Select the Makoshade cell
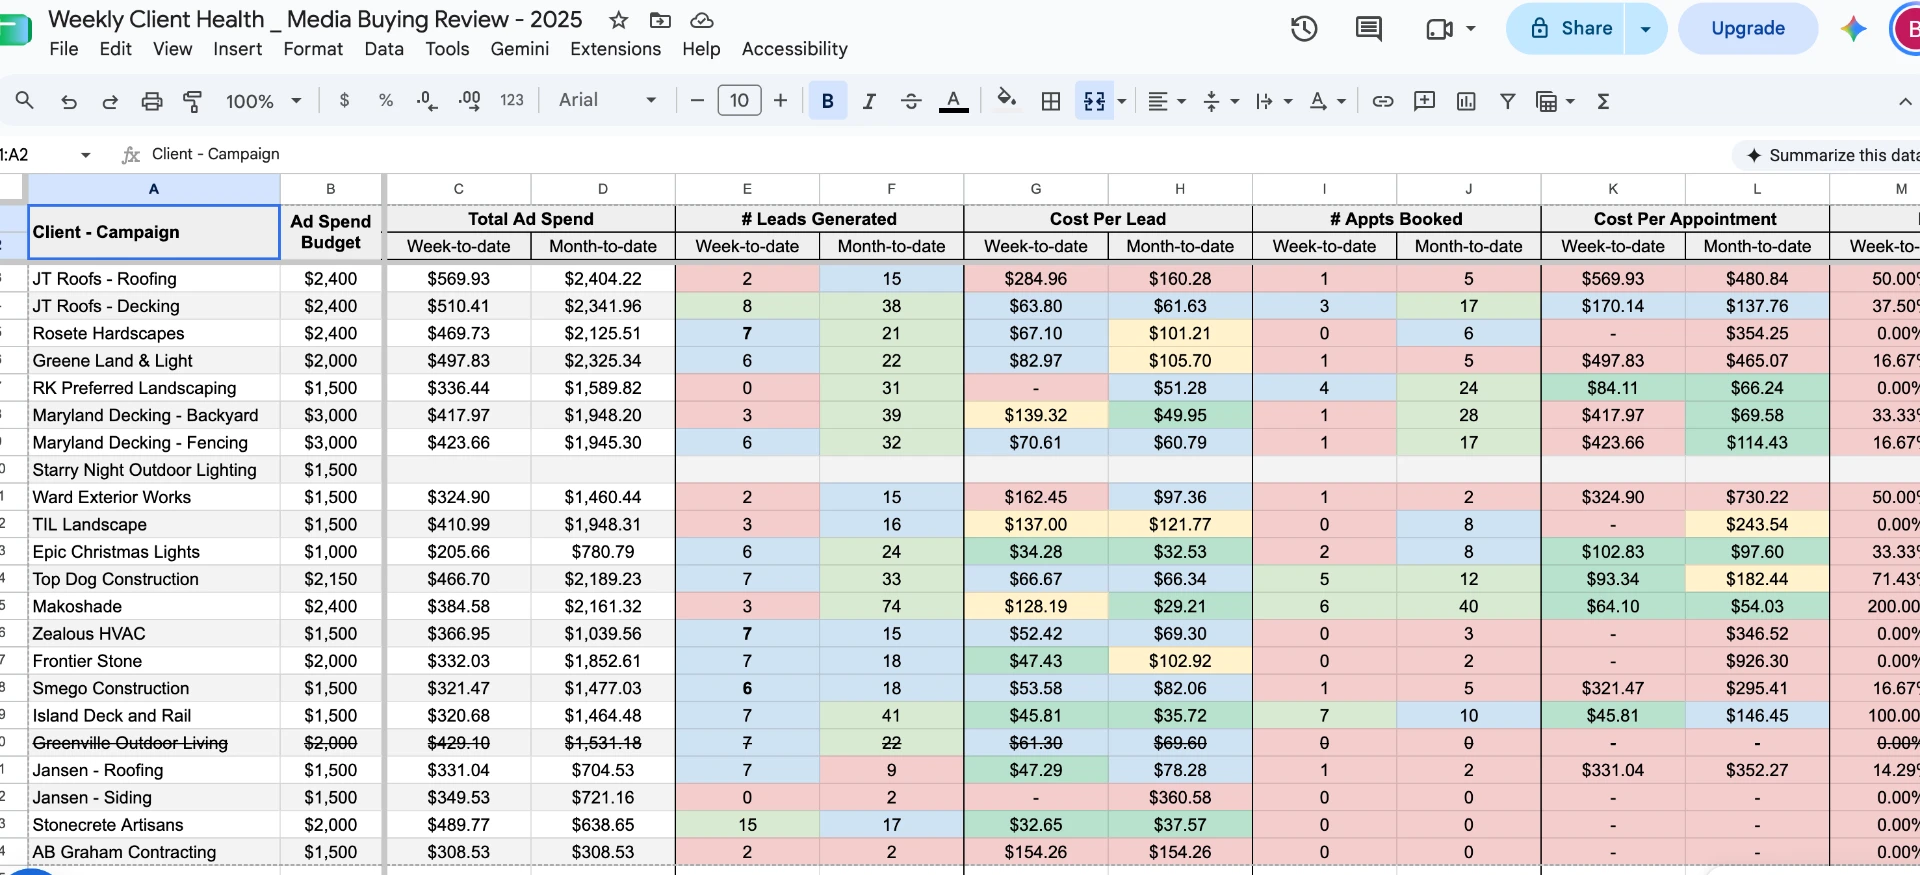Screen dimensions: 1920x875 click(x=154, y=606)
